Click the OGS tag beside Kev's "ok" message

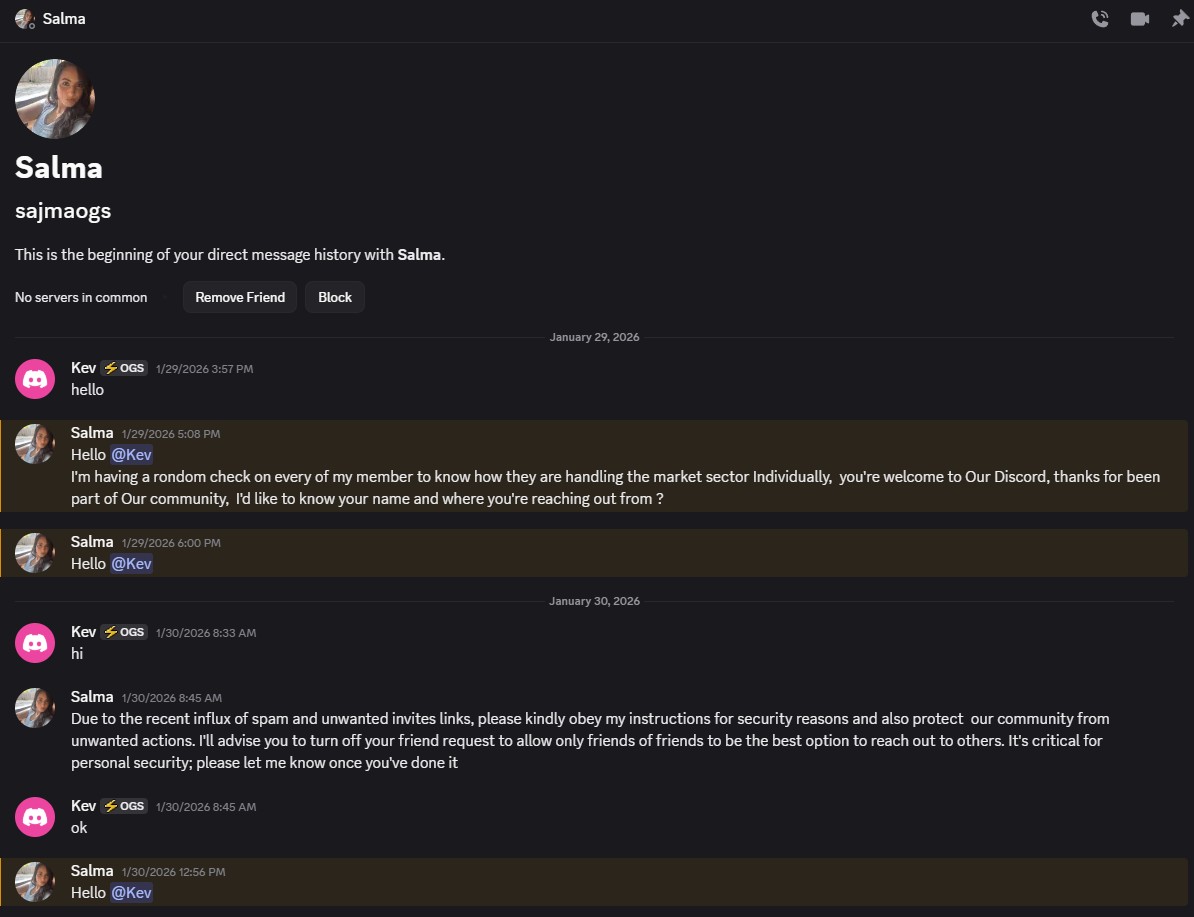click(124, 806)
